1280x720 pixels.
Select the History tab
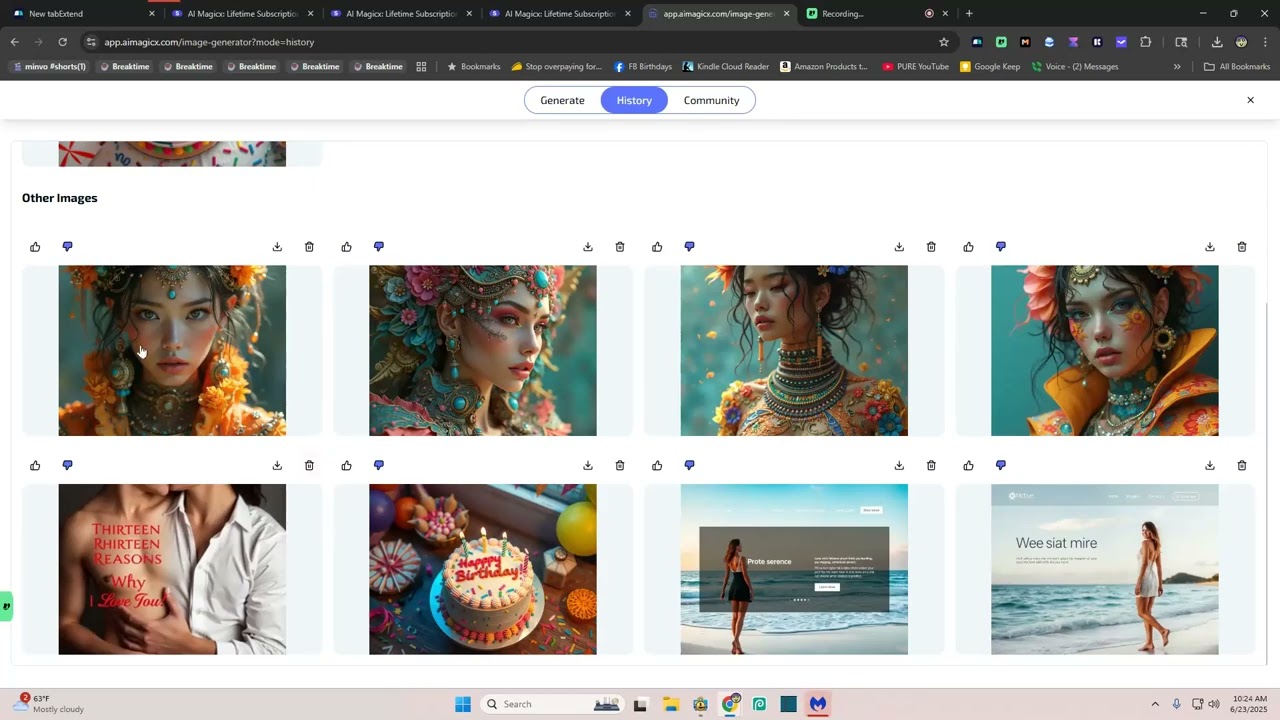click(x=634, y=100)
